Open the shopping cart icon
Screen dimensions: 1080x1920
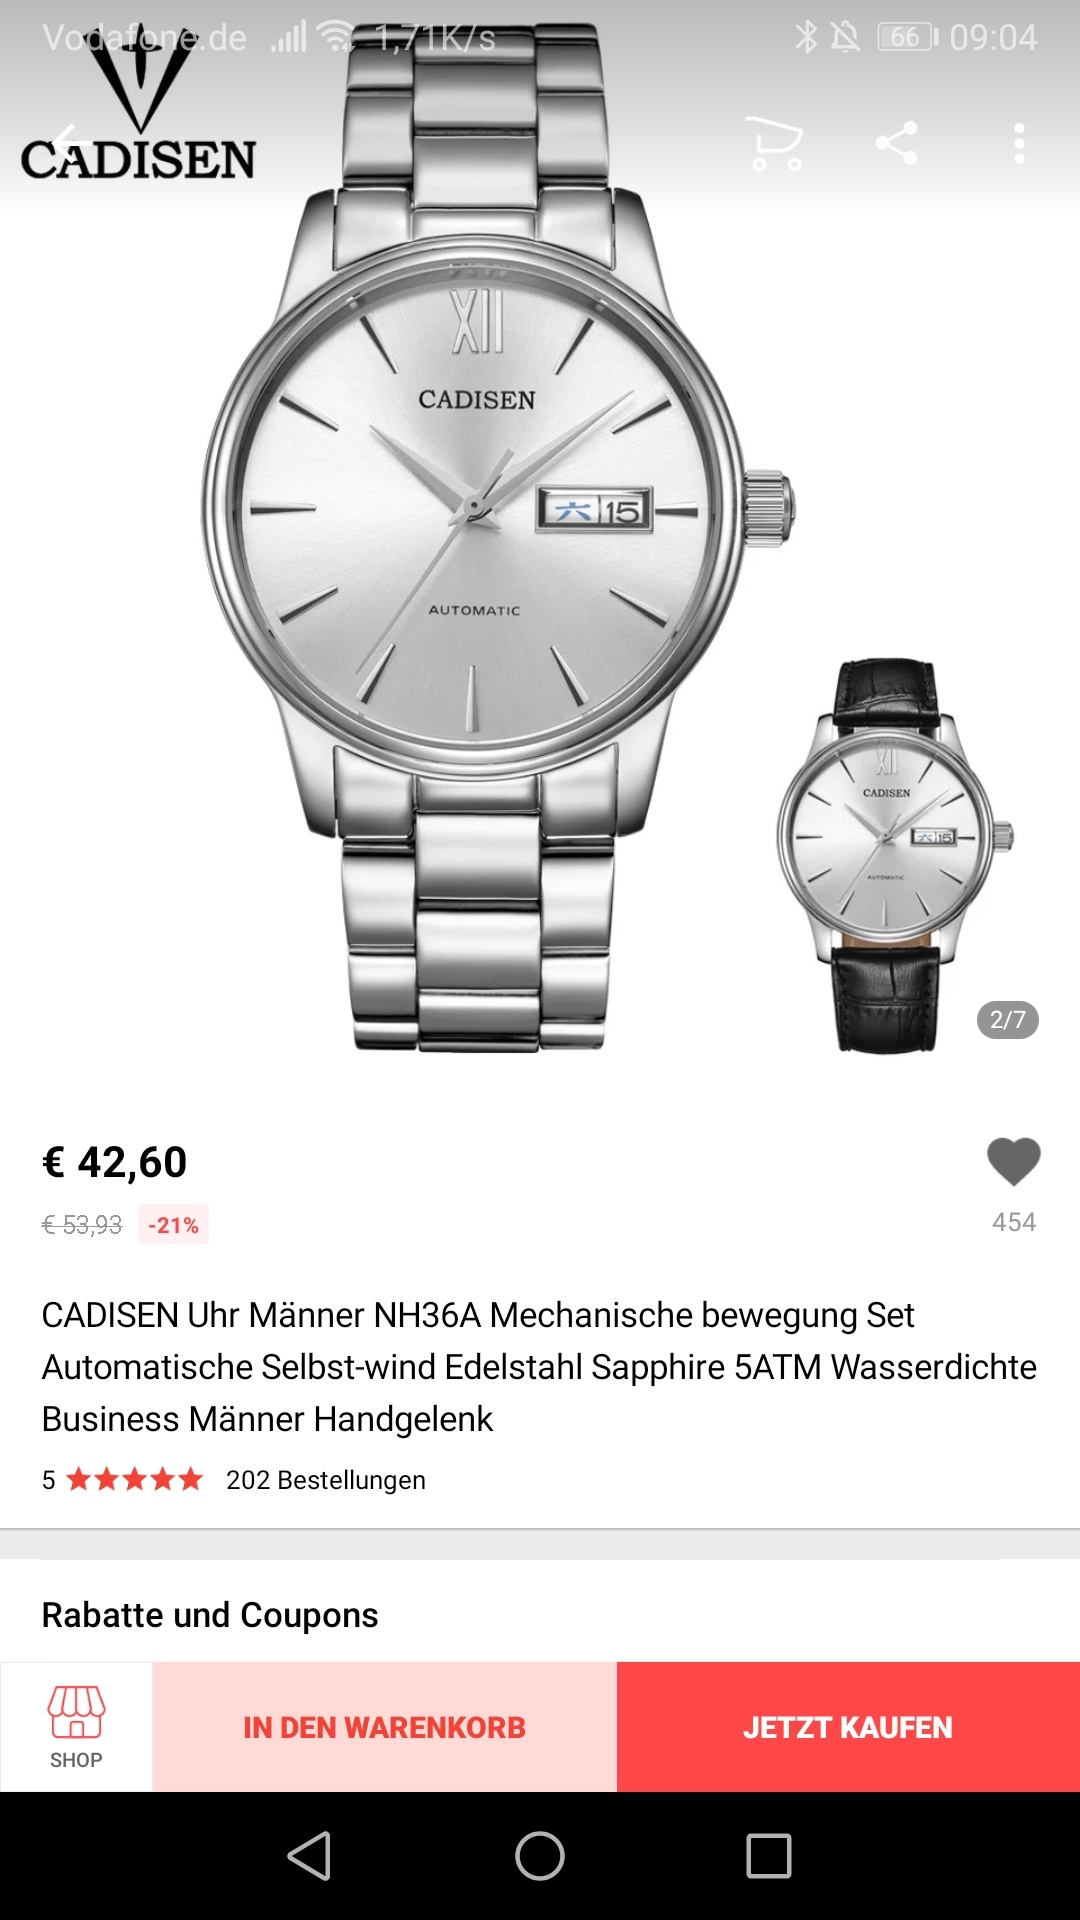tap(775, 144)
